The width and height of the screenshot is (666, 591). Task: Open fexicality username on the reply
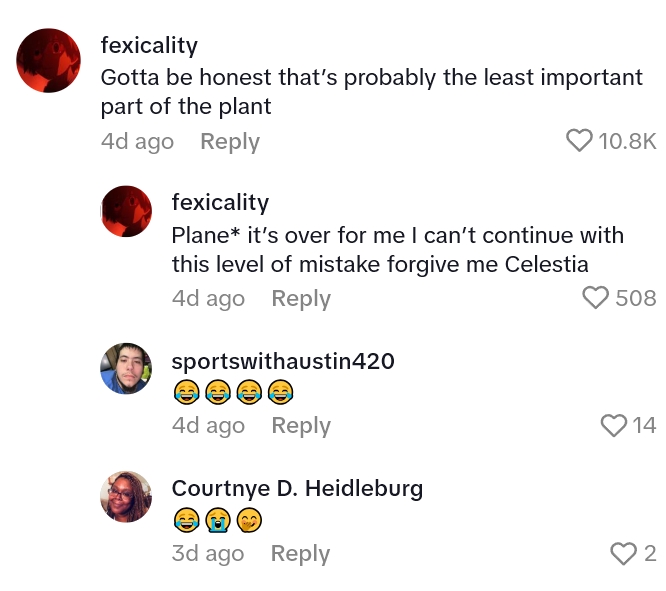tap(220, 202)
